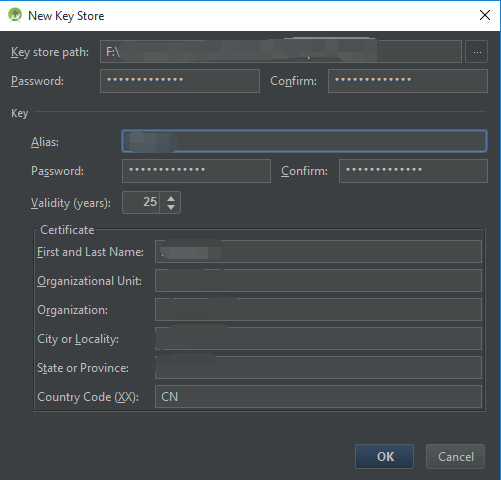The image size is (501, 480).
Task: Click the City or Locality field
Action: tap(318, 339)
